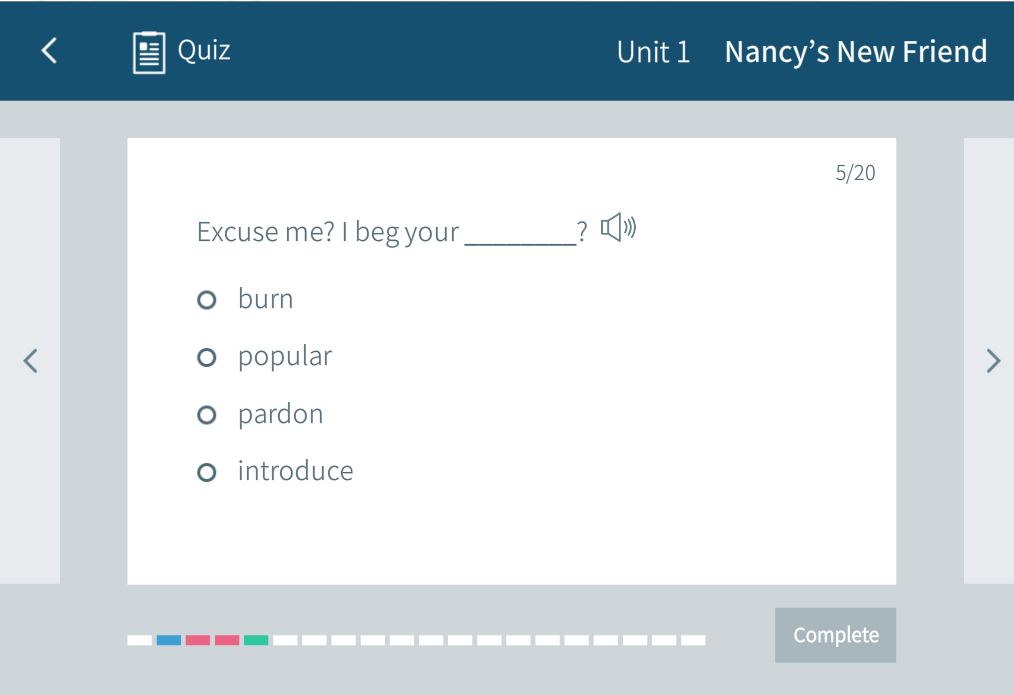Select the "burn" answer option
Image resolution: width=1014 pixels, height=695 pixels.
207,300
